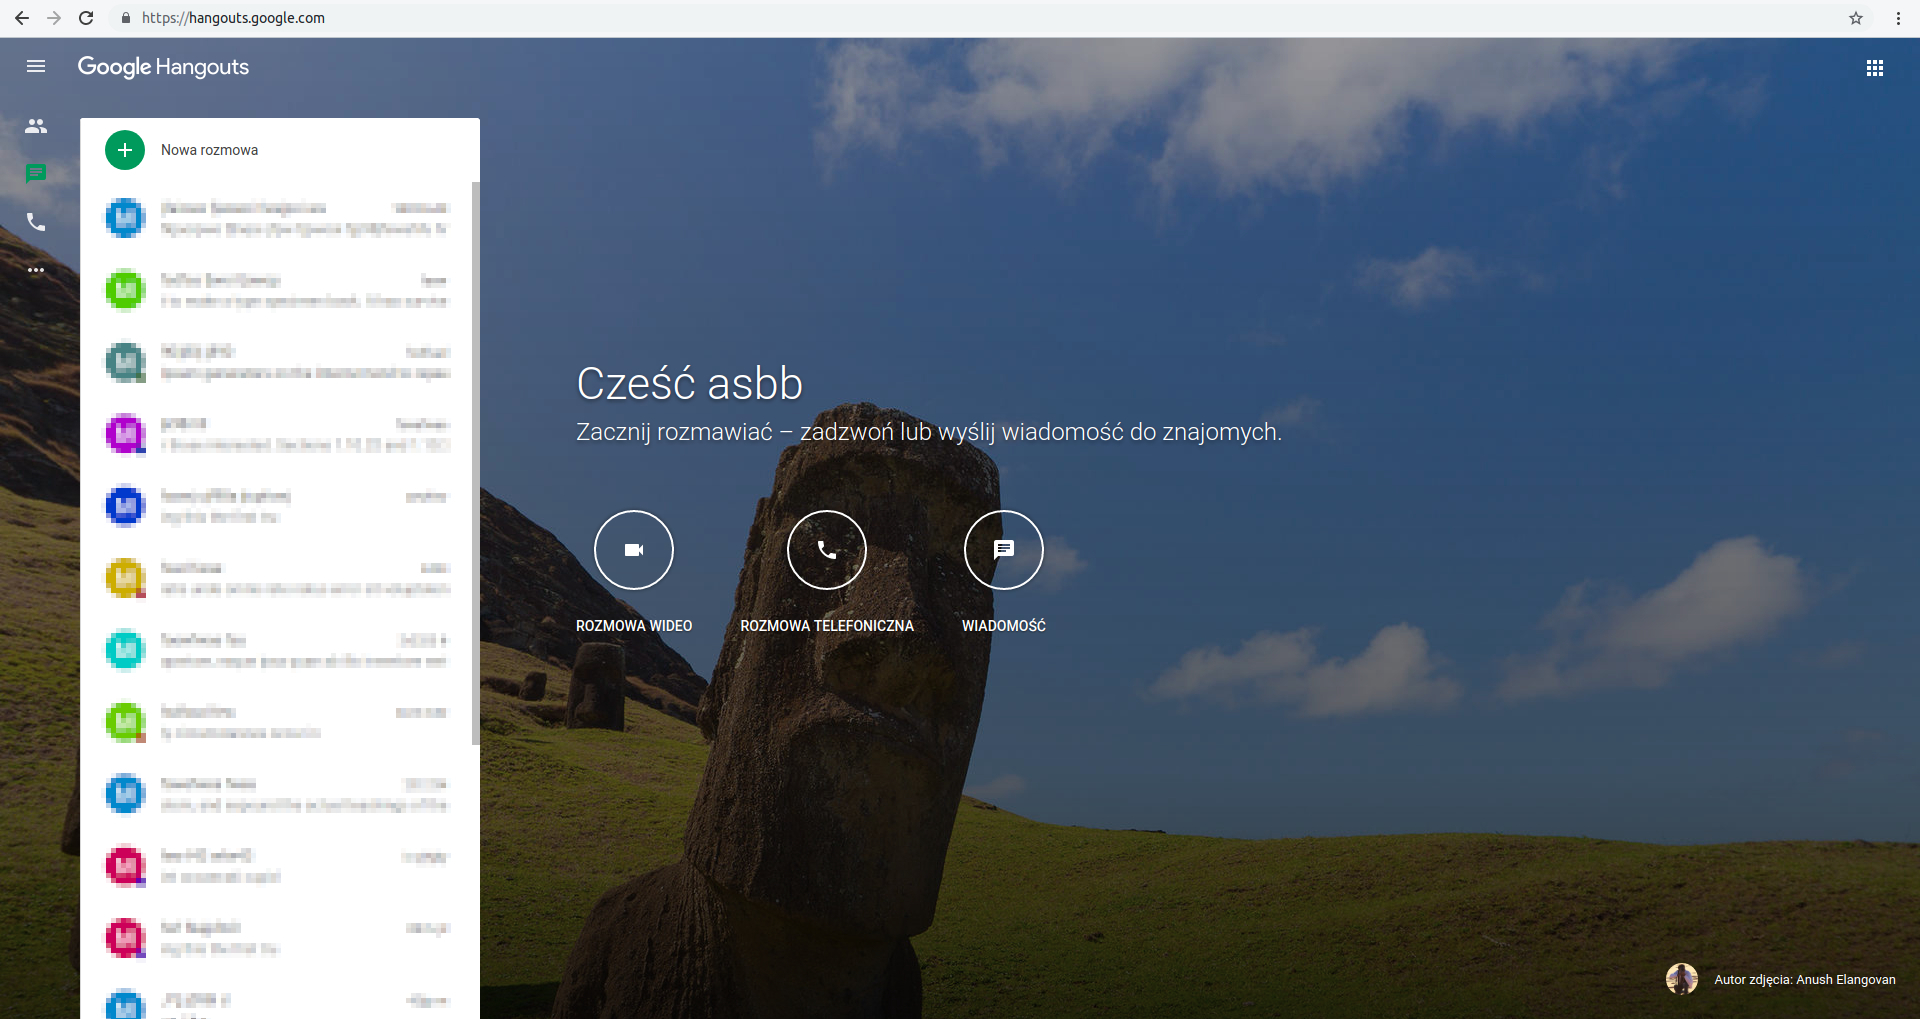Open the hamburger main menu
Screen dimensions: 1920x1019
tap(36, 67)
